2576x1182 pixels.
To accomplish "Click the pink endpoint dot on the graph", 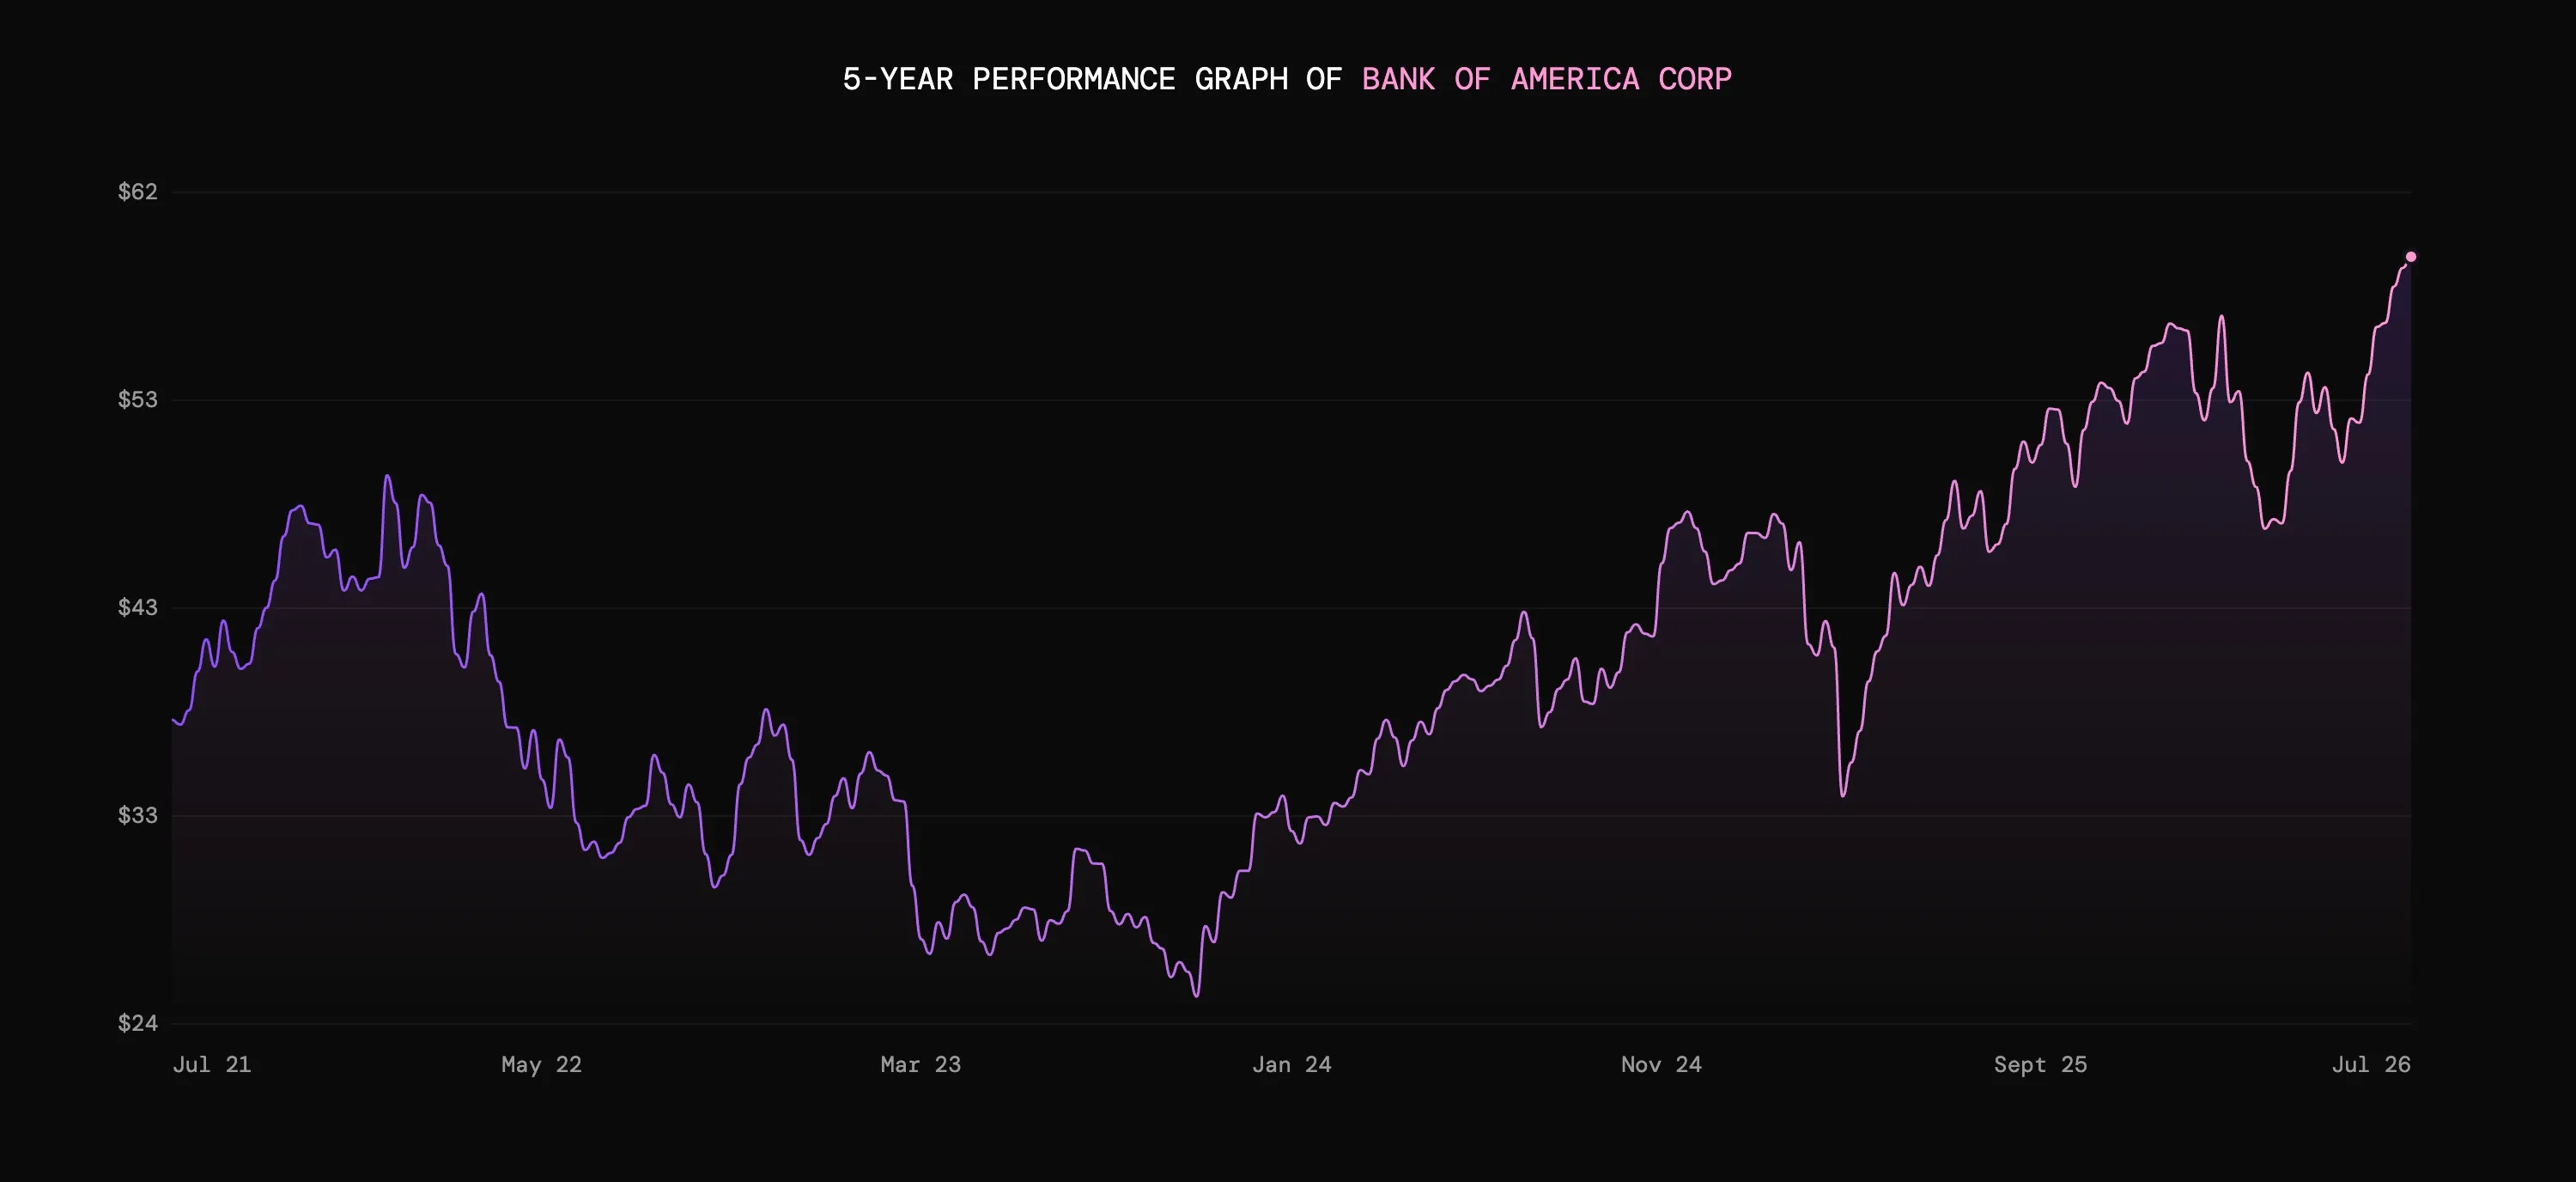I will pyautogui.click(x=2411, y=257).
